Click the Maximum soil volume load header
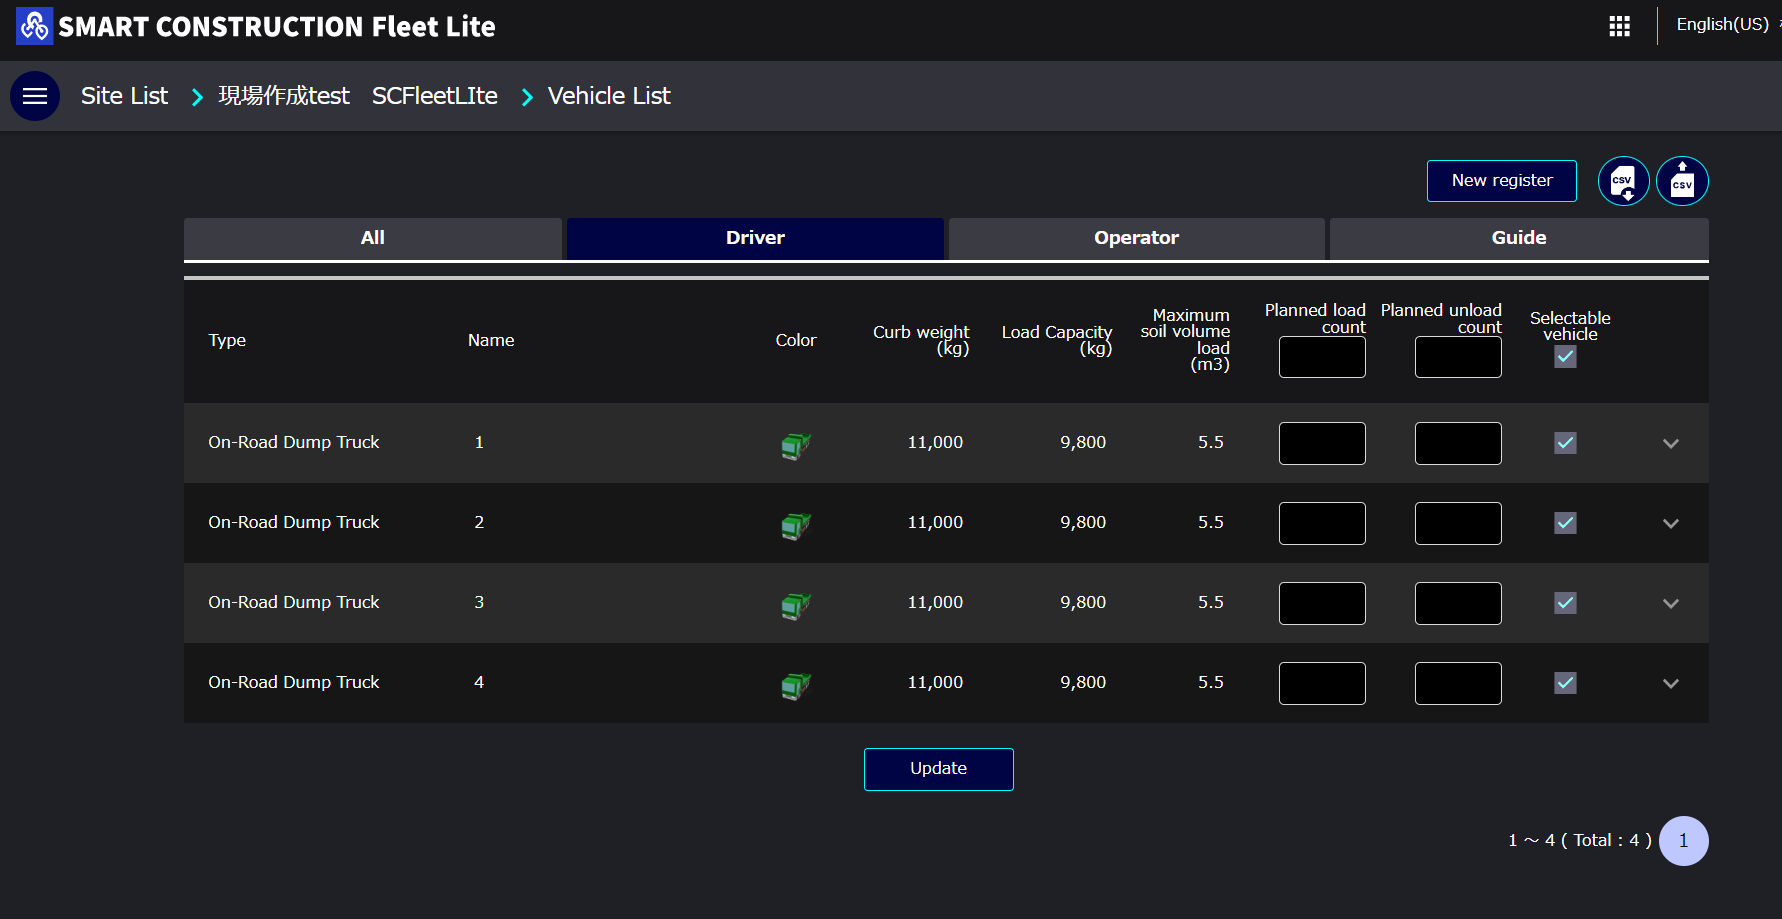1782x919 pixels. click(1186, 340)
